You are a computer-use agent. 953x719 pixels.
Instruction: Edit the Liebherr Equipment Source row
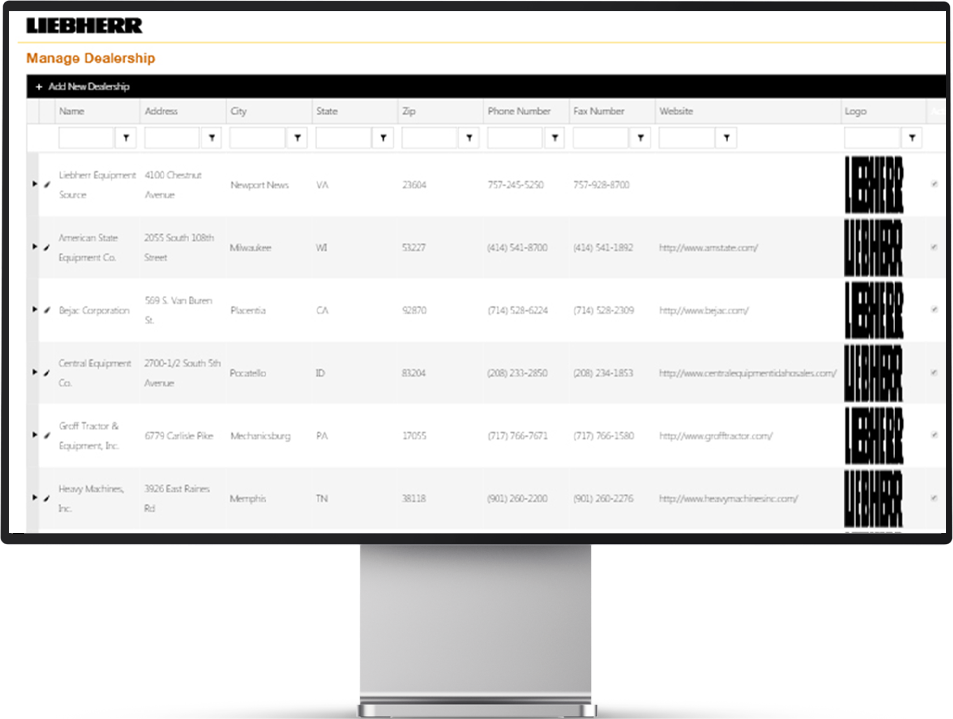pos(46,185)
